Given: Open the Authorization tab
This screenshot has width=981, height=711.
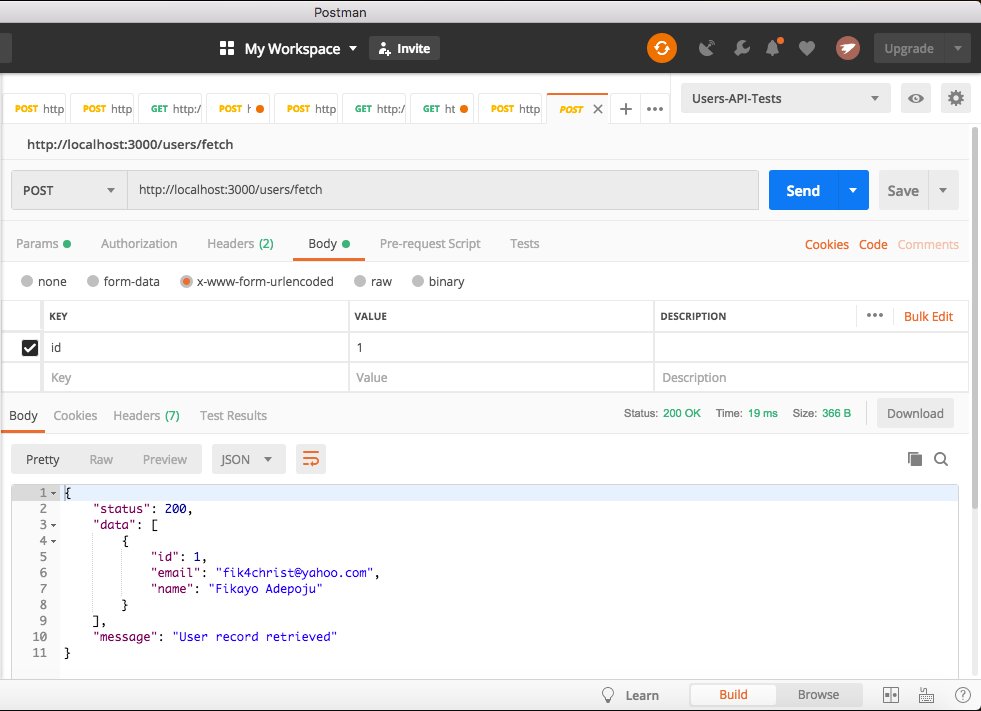Looking at the screenshot, I should point(139,243).
